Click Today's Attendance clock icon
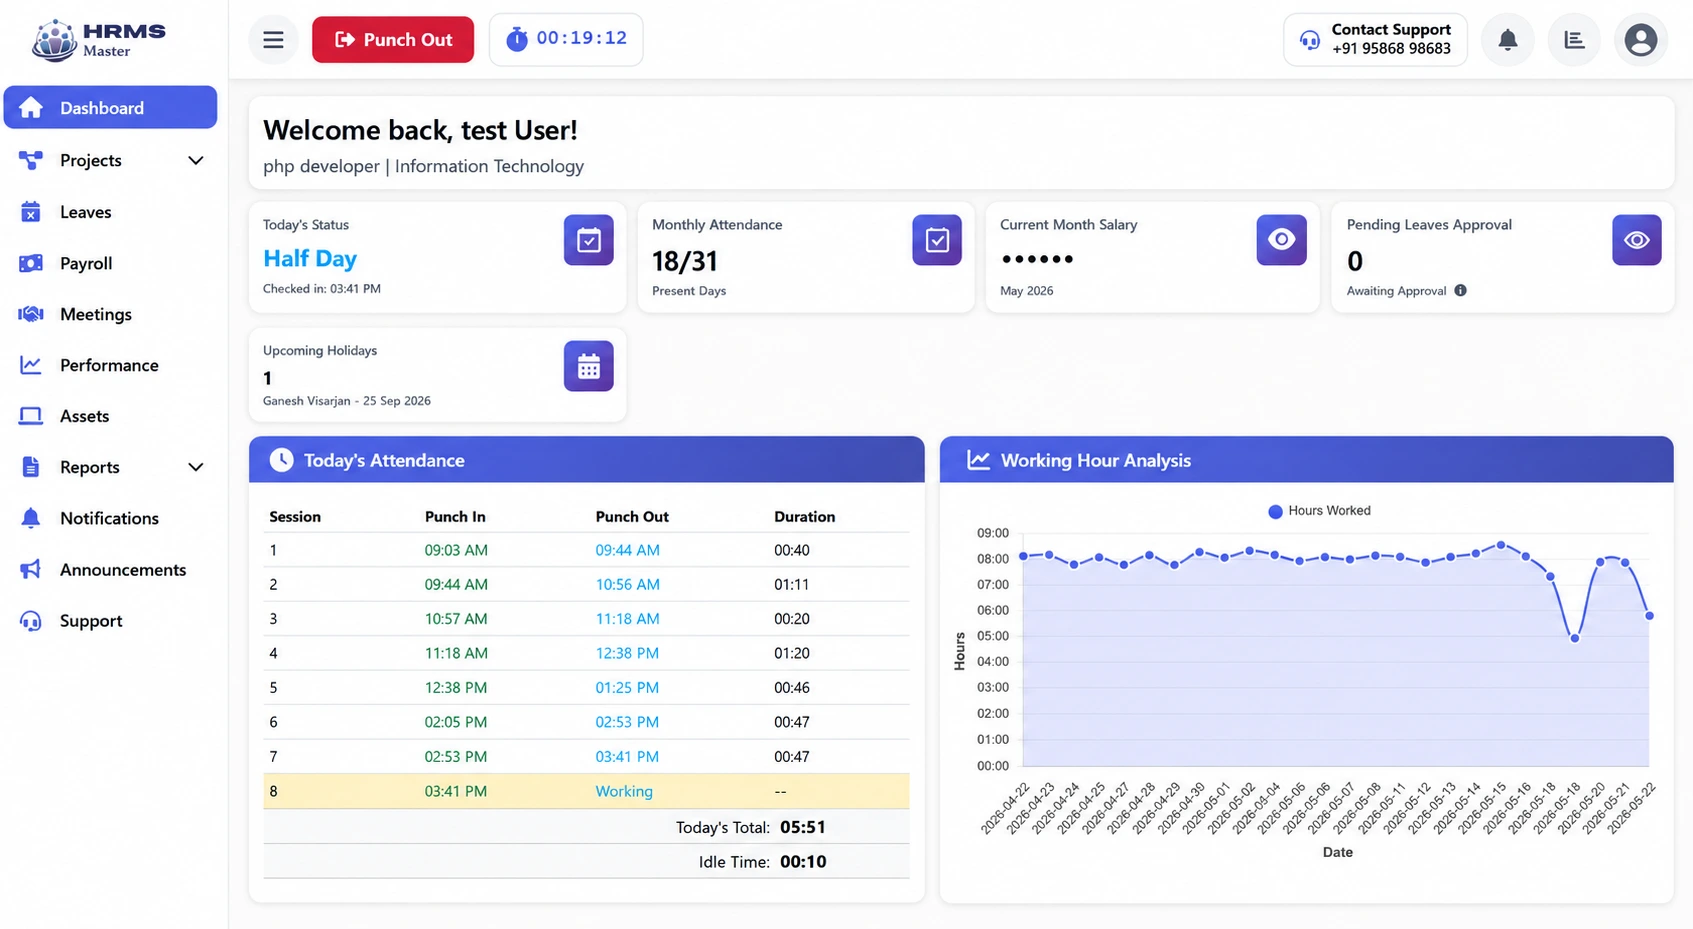Image resolution: width=1693 pixels, height=929 pixels. [281, 460]
